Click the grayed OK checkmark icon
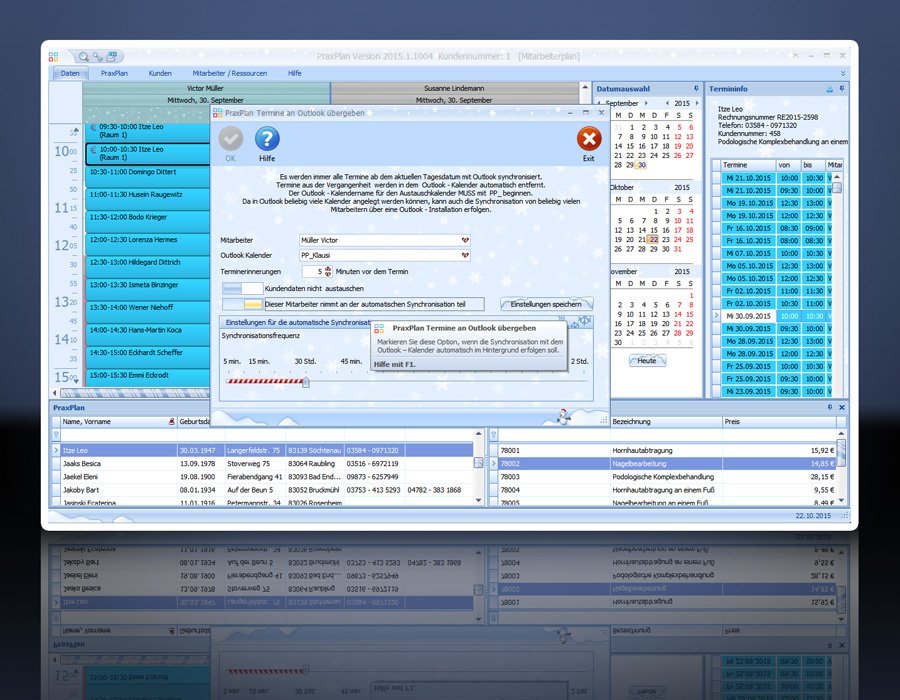 pos(231,139)
